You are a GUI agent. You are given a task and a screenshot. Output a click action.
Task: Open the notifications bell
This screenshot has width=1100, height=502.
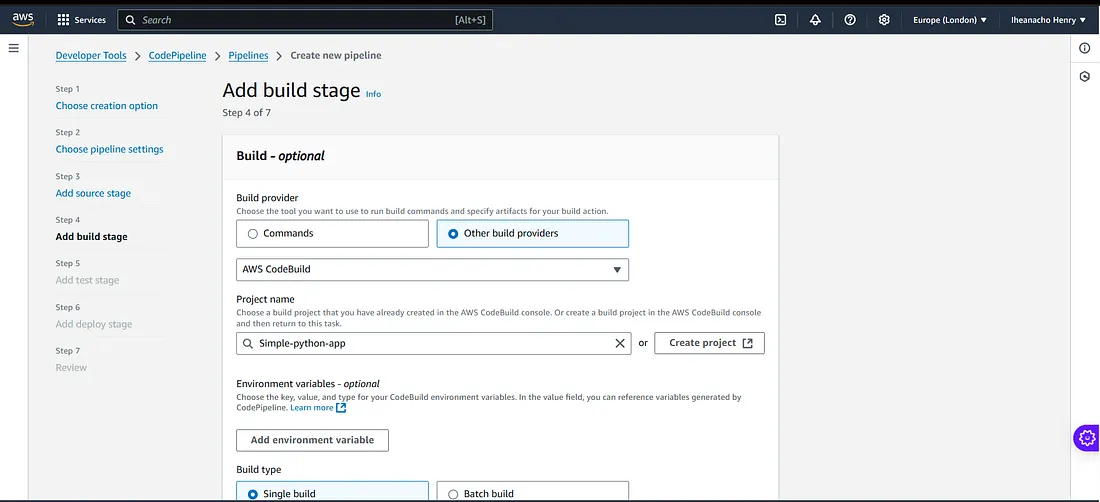pyautogui.click(x=815, y=20)
